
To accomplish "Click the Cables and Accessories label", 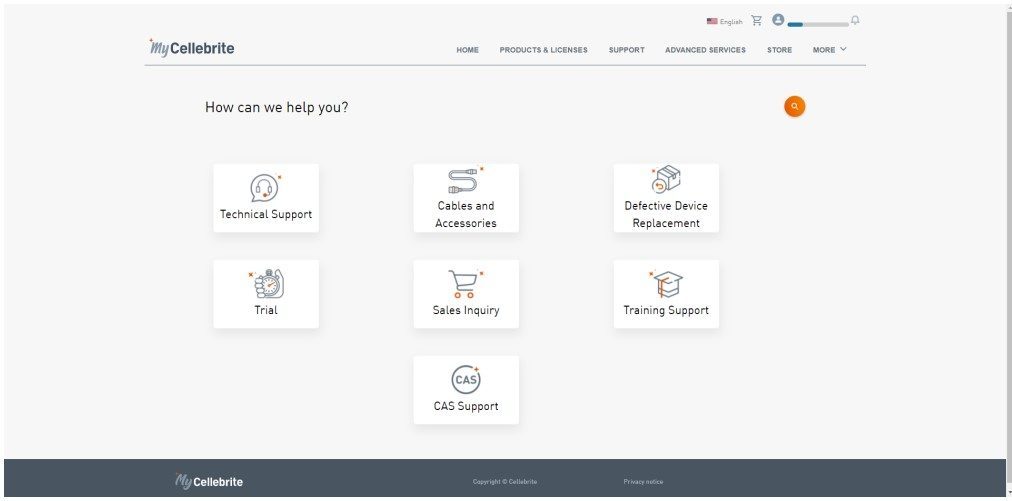I will coord(465,214).
